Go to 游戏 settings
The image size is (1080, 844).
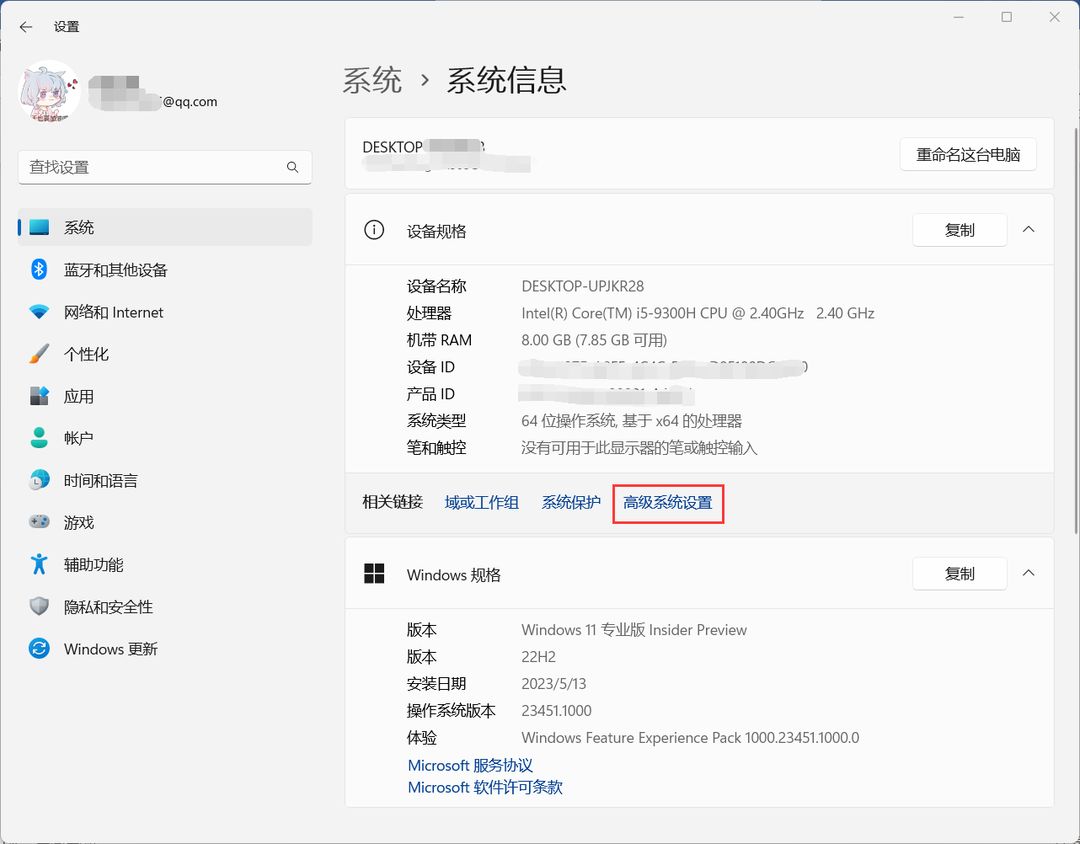(x=165, y=522)
